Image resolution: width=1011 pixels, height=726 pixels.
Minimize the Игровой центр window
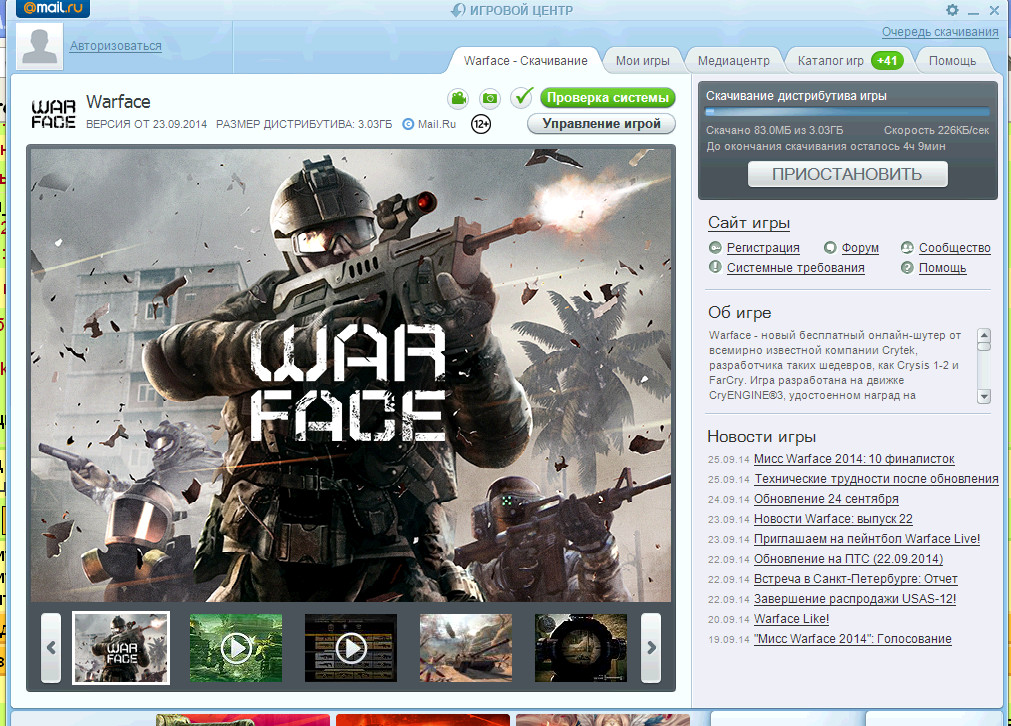974,11
